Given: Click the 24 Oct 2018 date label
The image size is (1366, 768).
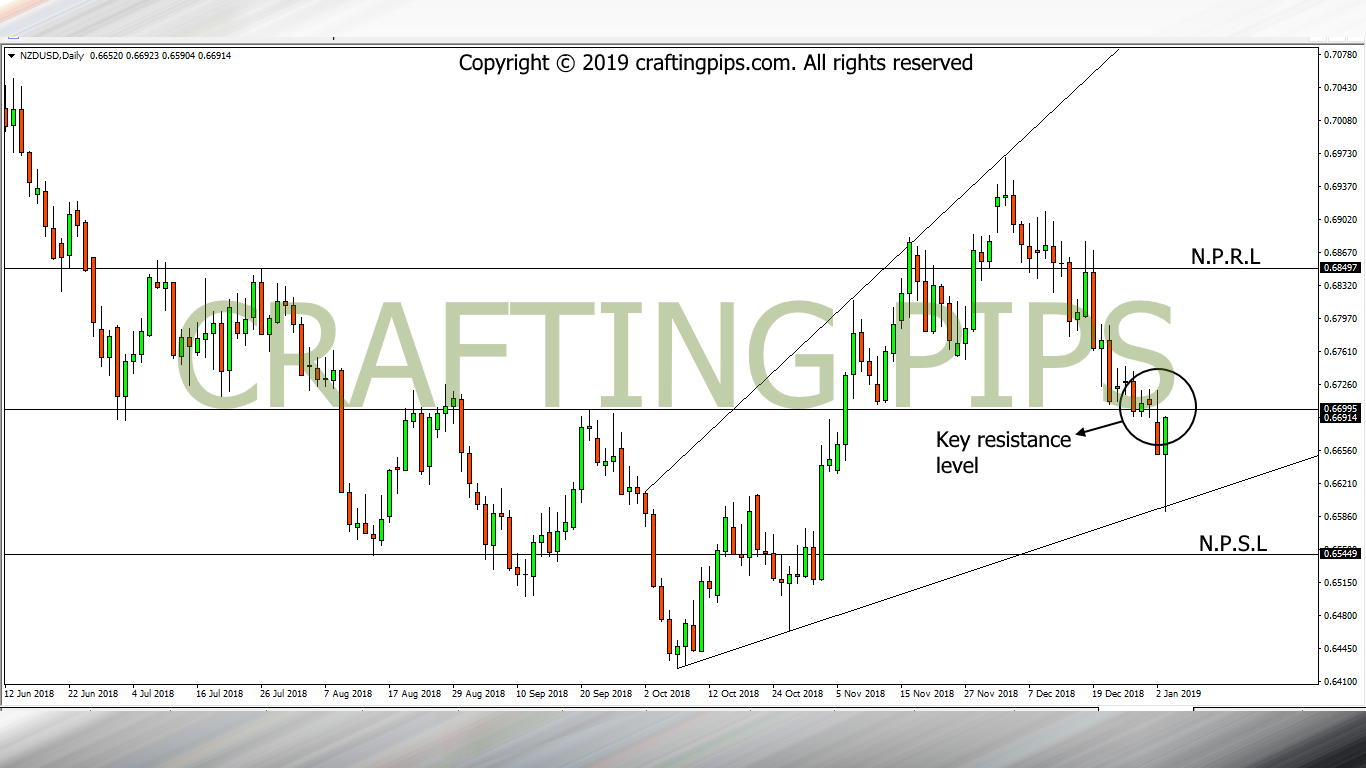Looking at the screenshot, I should pos(797,692).
